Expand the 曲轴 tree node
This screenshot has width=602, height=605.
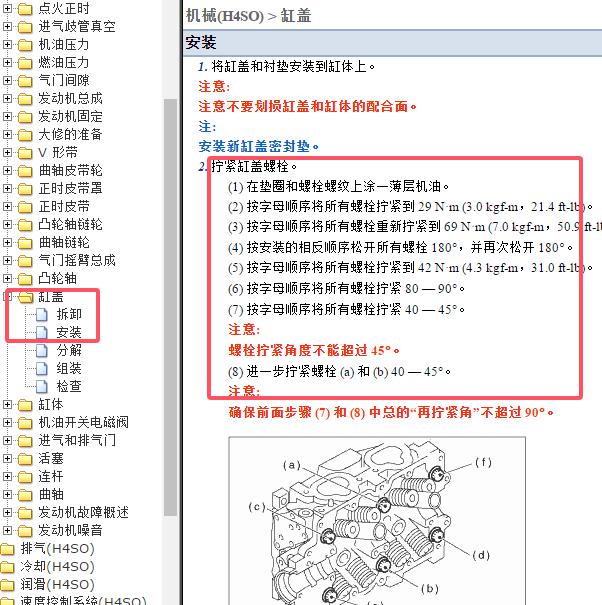tap(7, 494)
